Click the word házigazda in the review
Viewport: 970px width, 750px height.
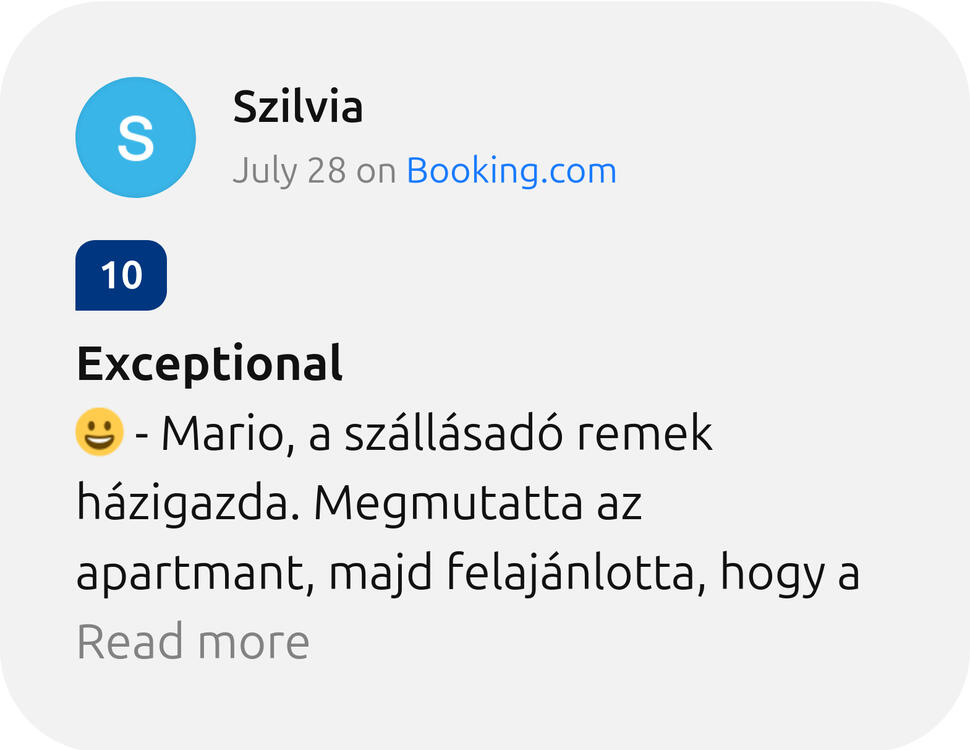(188, 505)
